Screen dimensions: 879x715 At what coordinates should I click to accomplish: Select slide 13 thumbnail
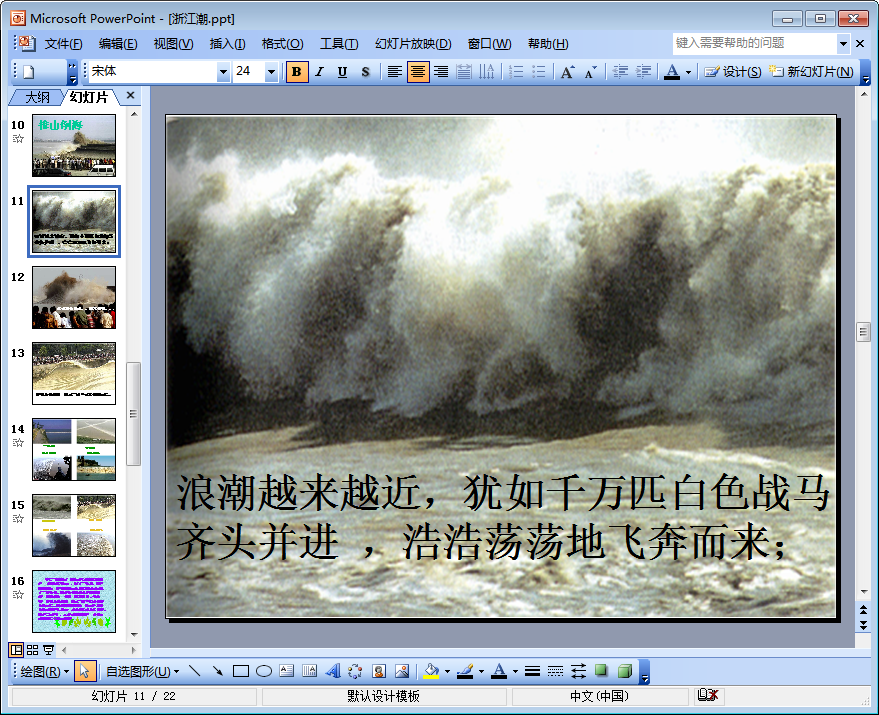click(x=73, y=373)
